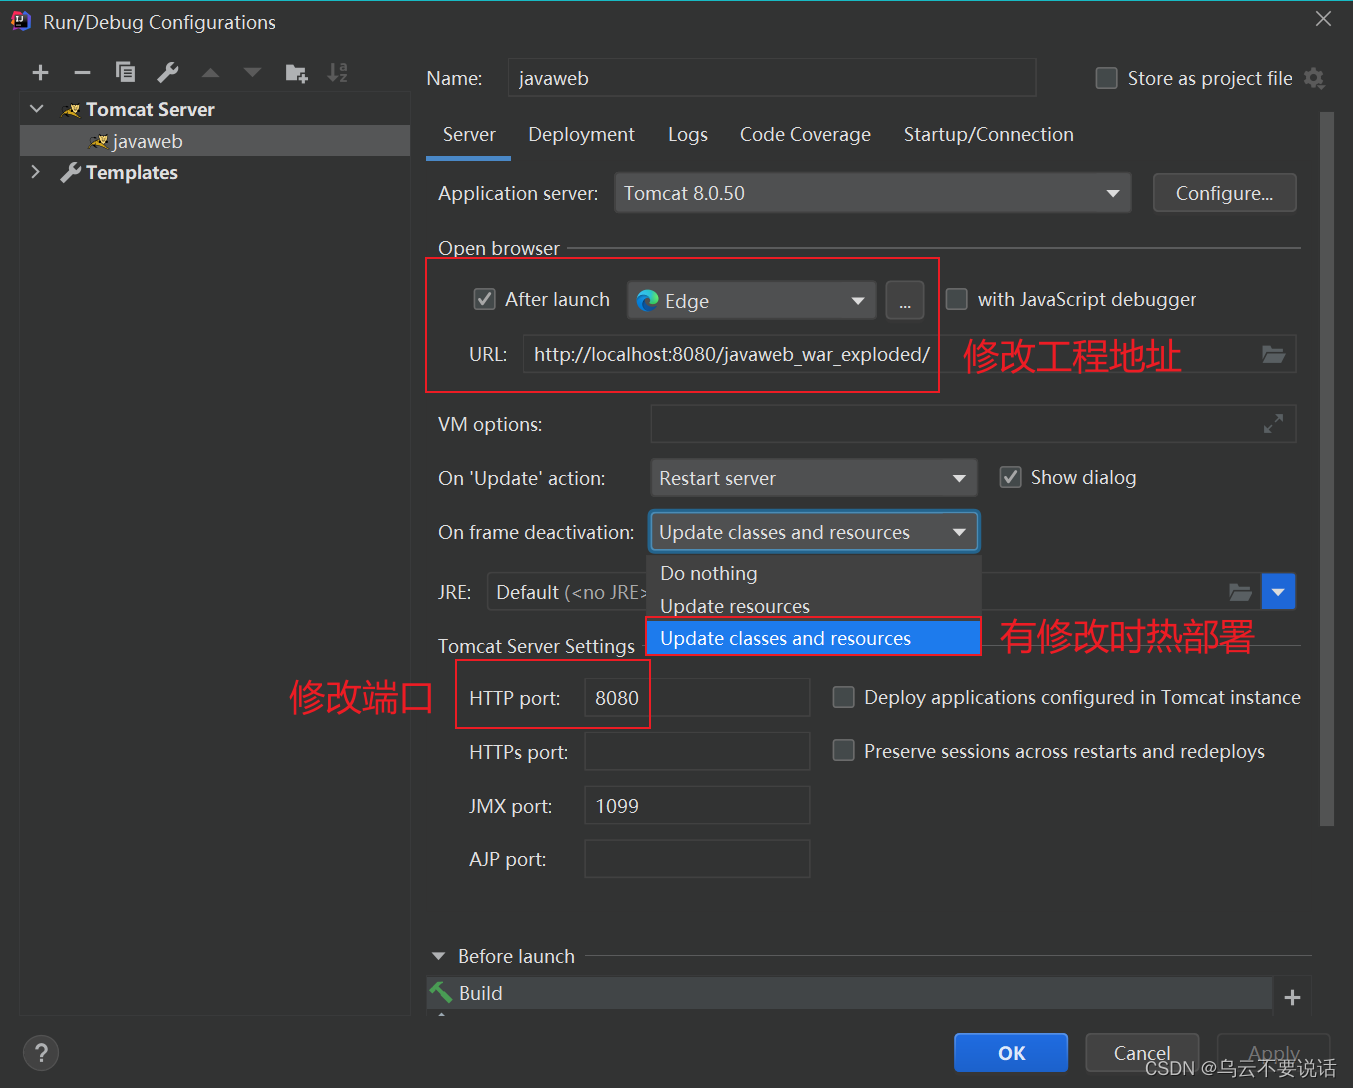
Task: Click the Configure... button
Action: point(1224,193)
